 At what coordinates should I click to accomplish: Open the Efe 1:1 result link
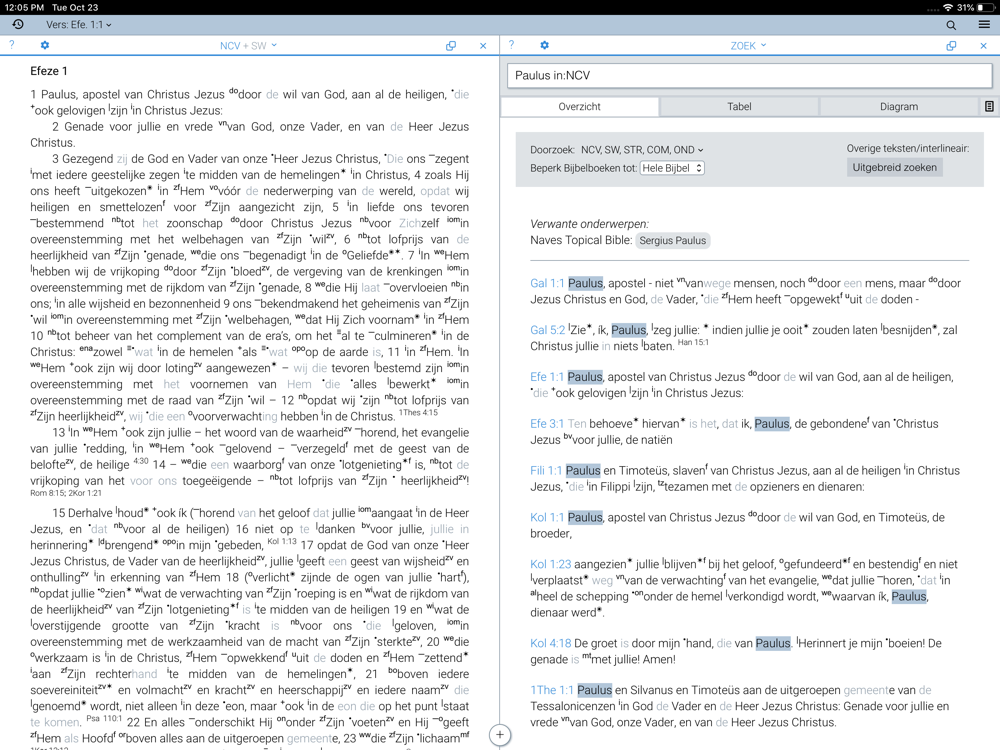pyautogui.click(x=547, y=377)
